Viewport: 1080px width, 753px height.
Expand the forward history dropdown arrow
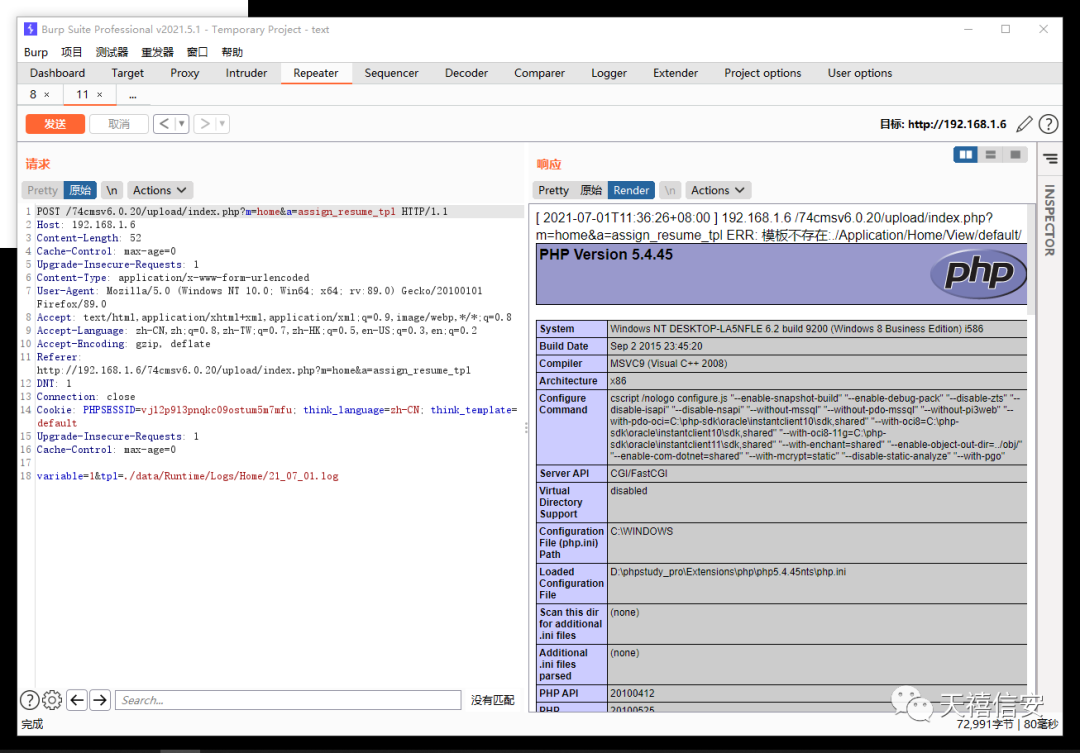(222, 124)
